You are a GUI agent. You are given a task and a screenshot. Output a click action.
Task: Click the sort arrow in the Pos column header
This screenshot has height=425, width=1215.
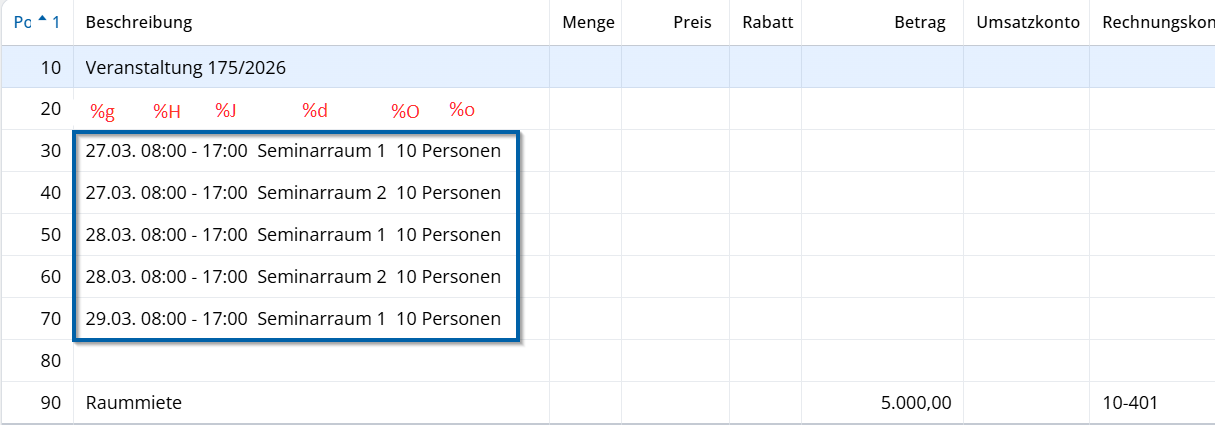click(41, 20)
